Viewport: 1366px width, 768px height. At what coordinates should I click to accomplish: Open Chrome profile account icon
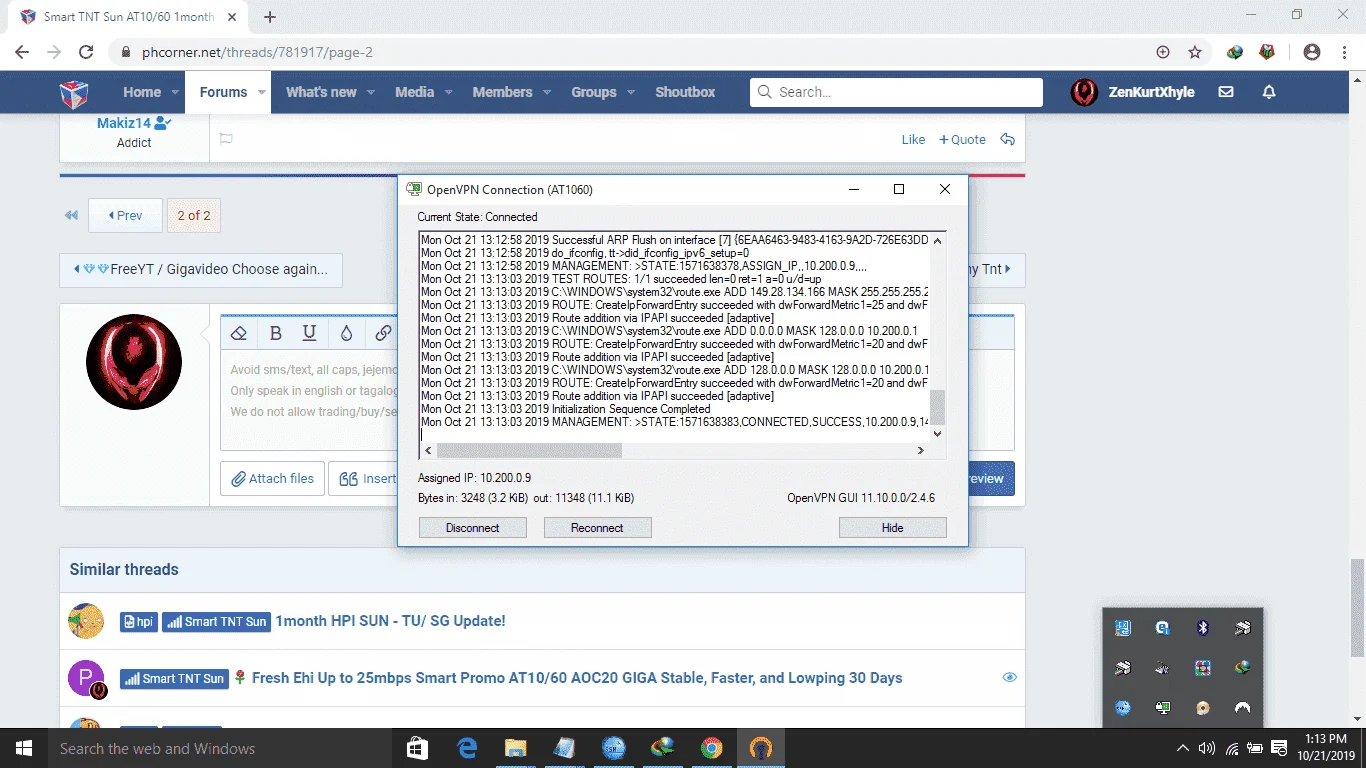pos(1312,52)
